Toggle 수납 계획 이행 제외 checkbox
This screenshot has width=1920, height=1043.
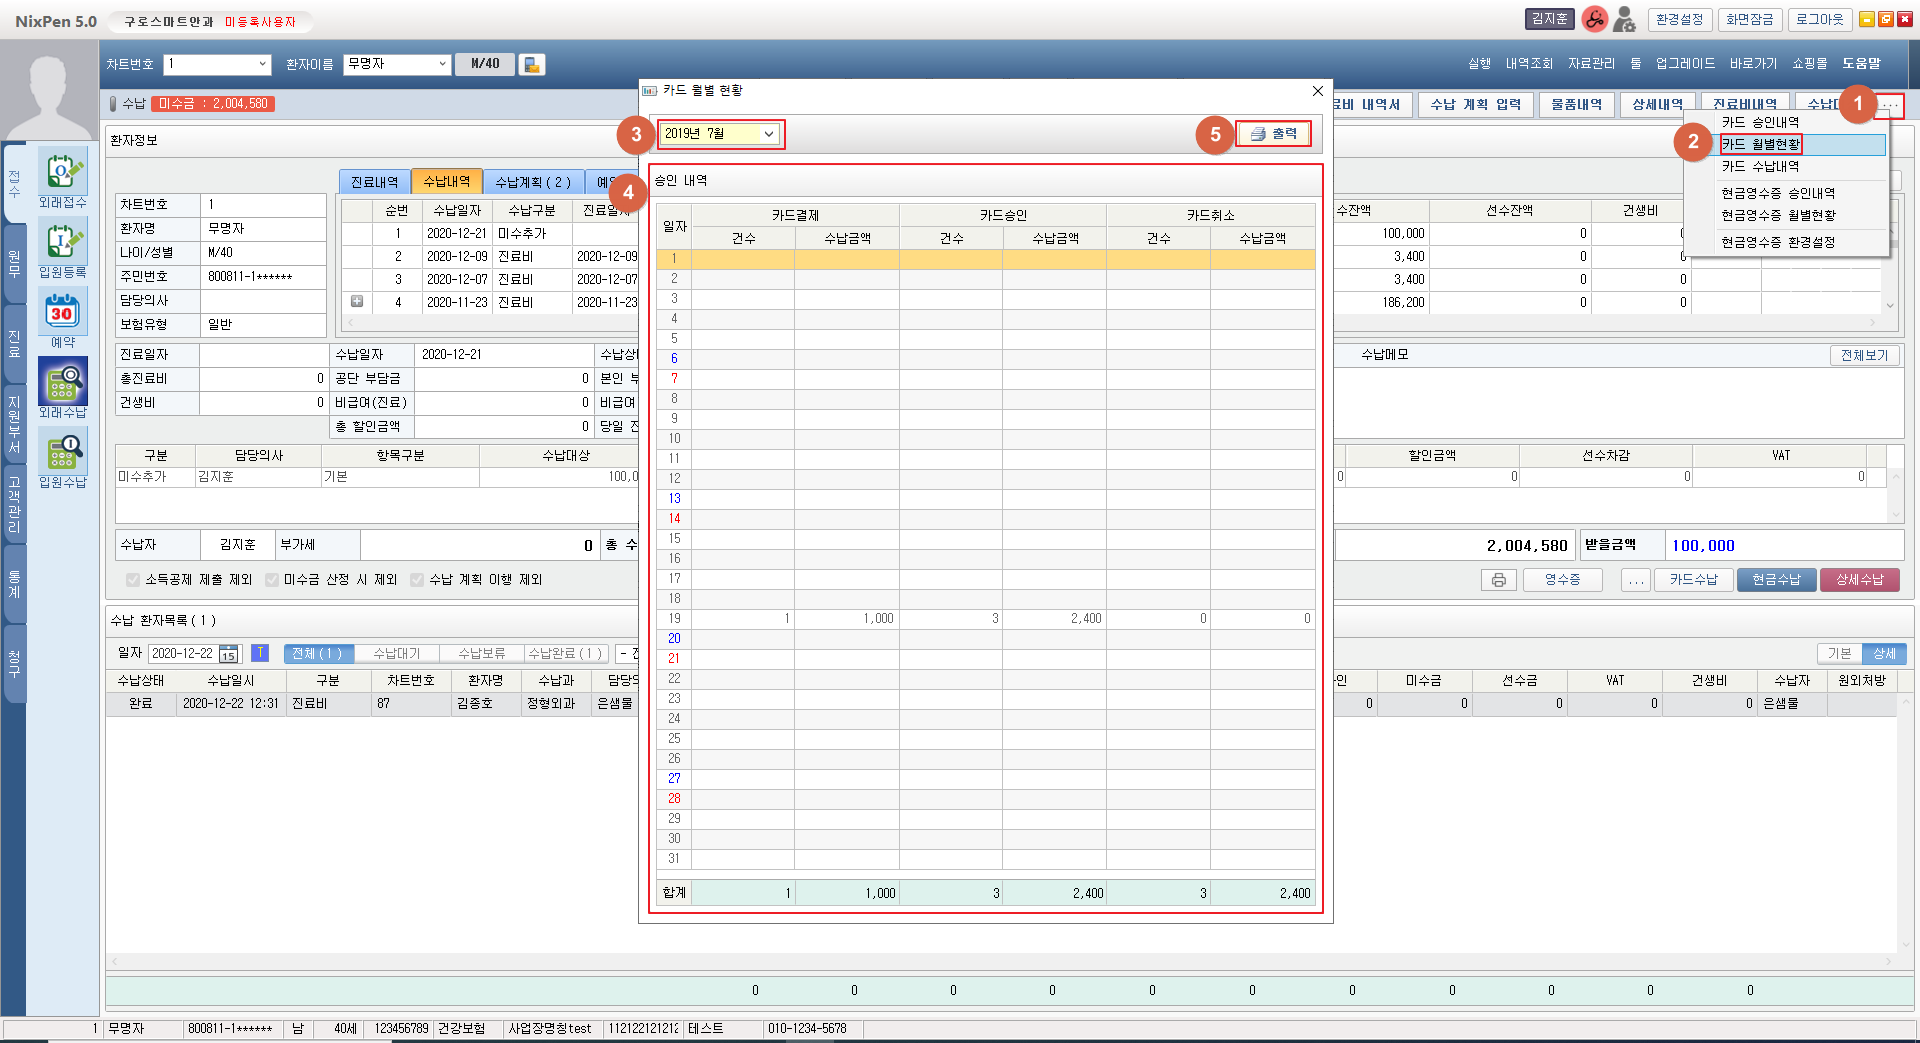tap(417, 580)
